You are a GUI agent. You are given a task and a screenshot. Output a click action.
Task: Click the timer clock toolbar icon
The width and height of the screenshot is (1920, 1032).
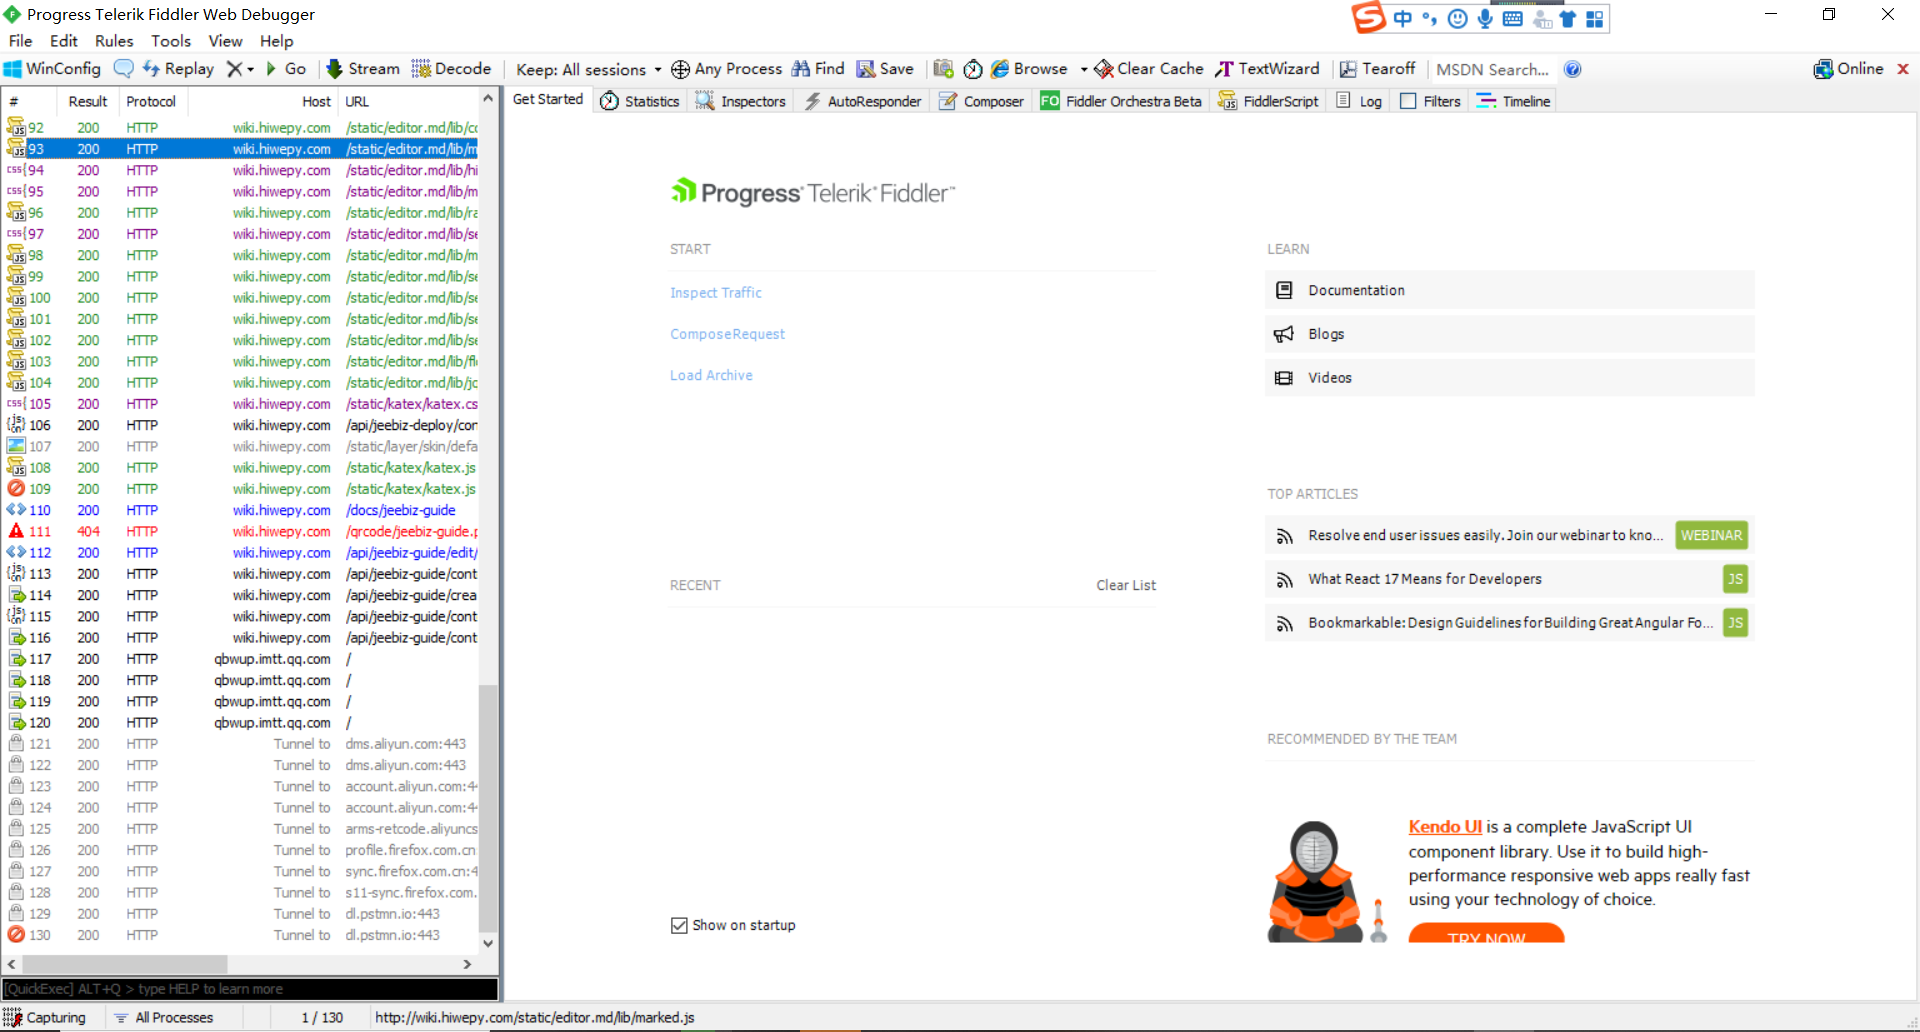[x=972, y=69]
